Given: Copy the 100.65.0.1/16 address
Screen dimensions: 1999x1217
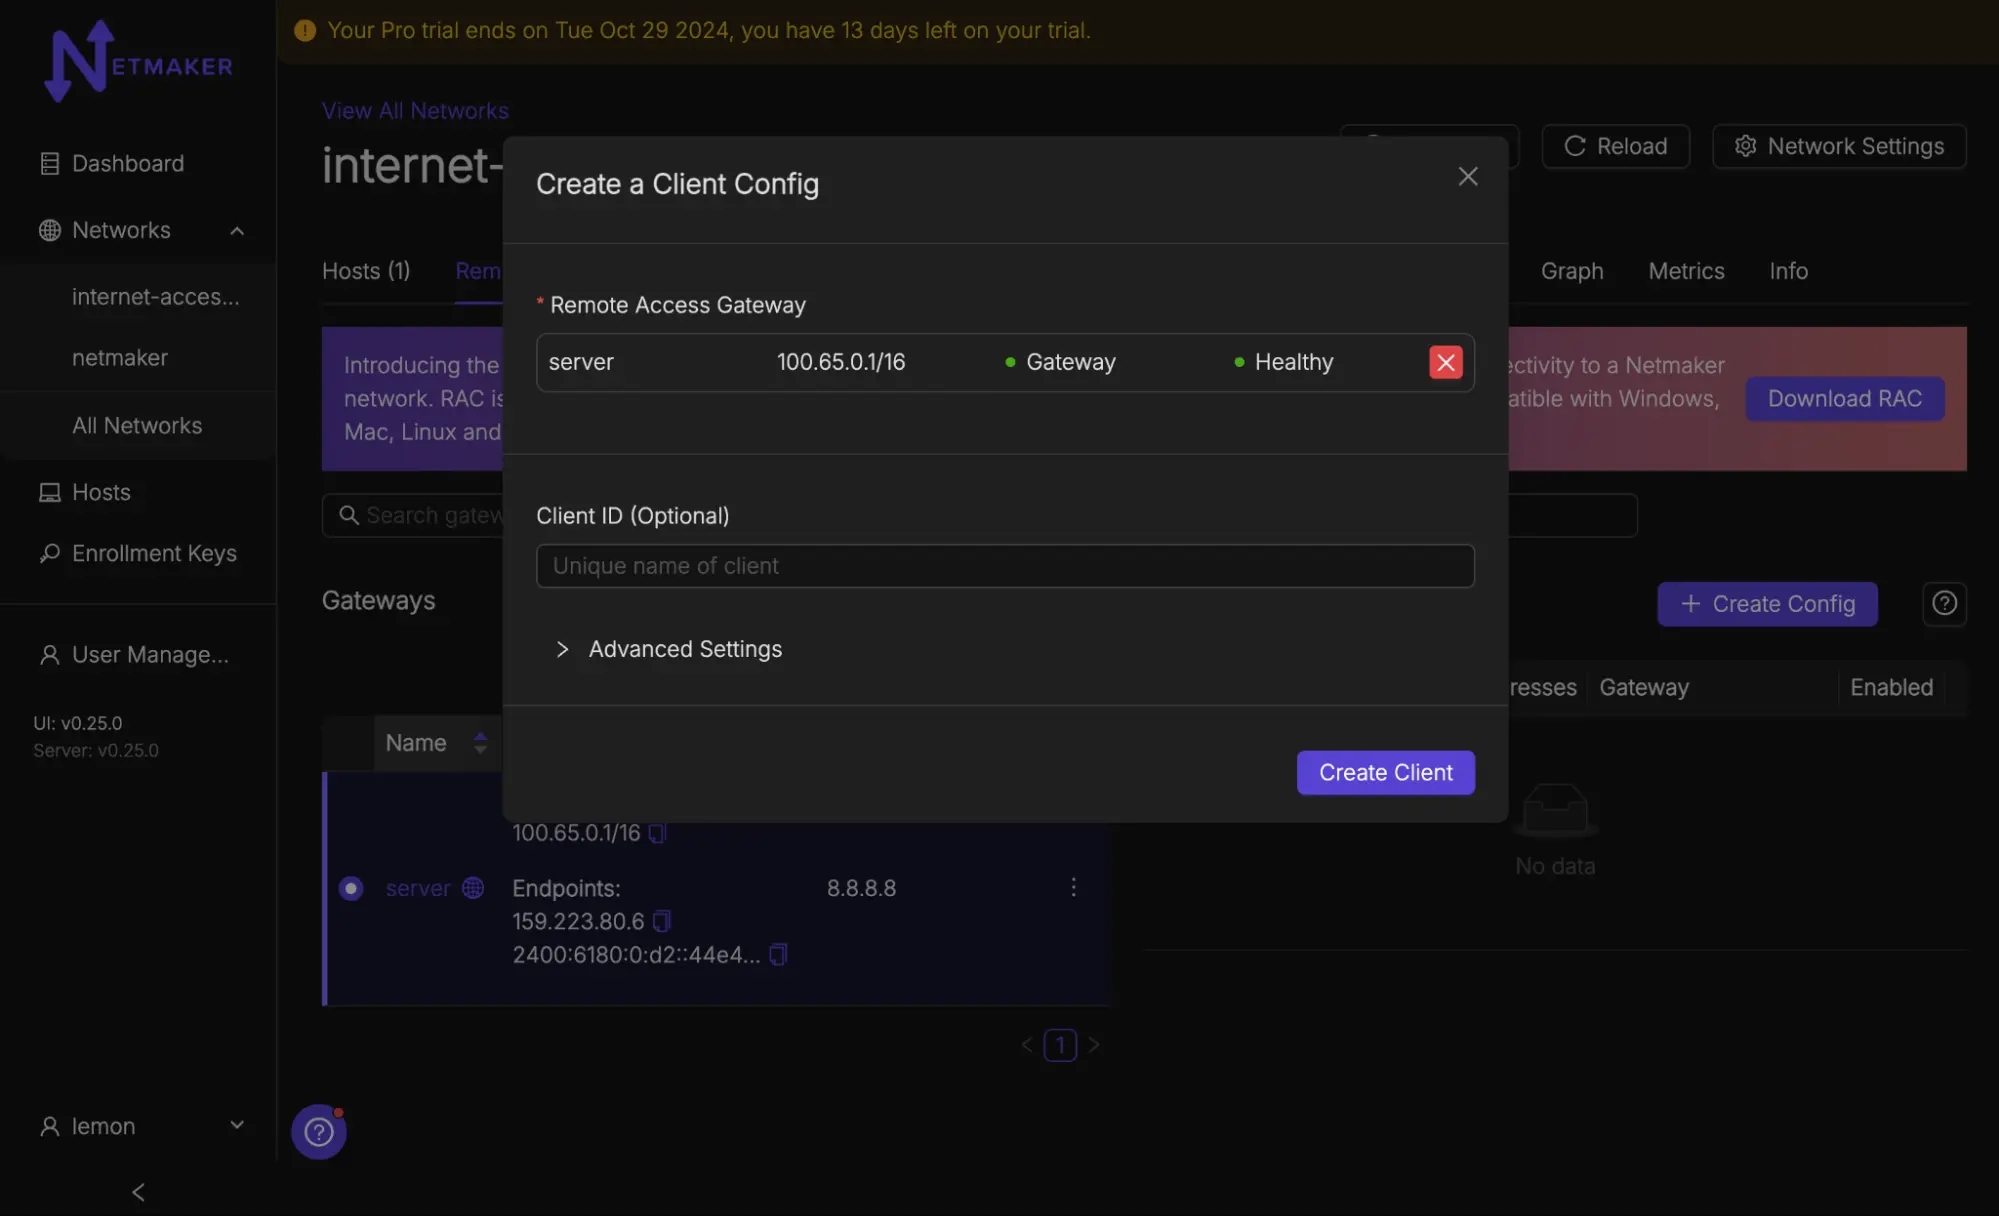Looking at the screenshot, I should click(x=657, y=833).
